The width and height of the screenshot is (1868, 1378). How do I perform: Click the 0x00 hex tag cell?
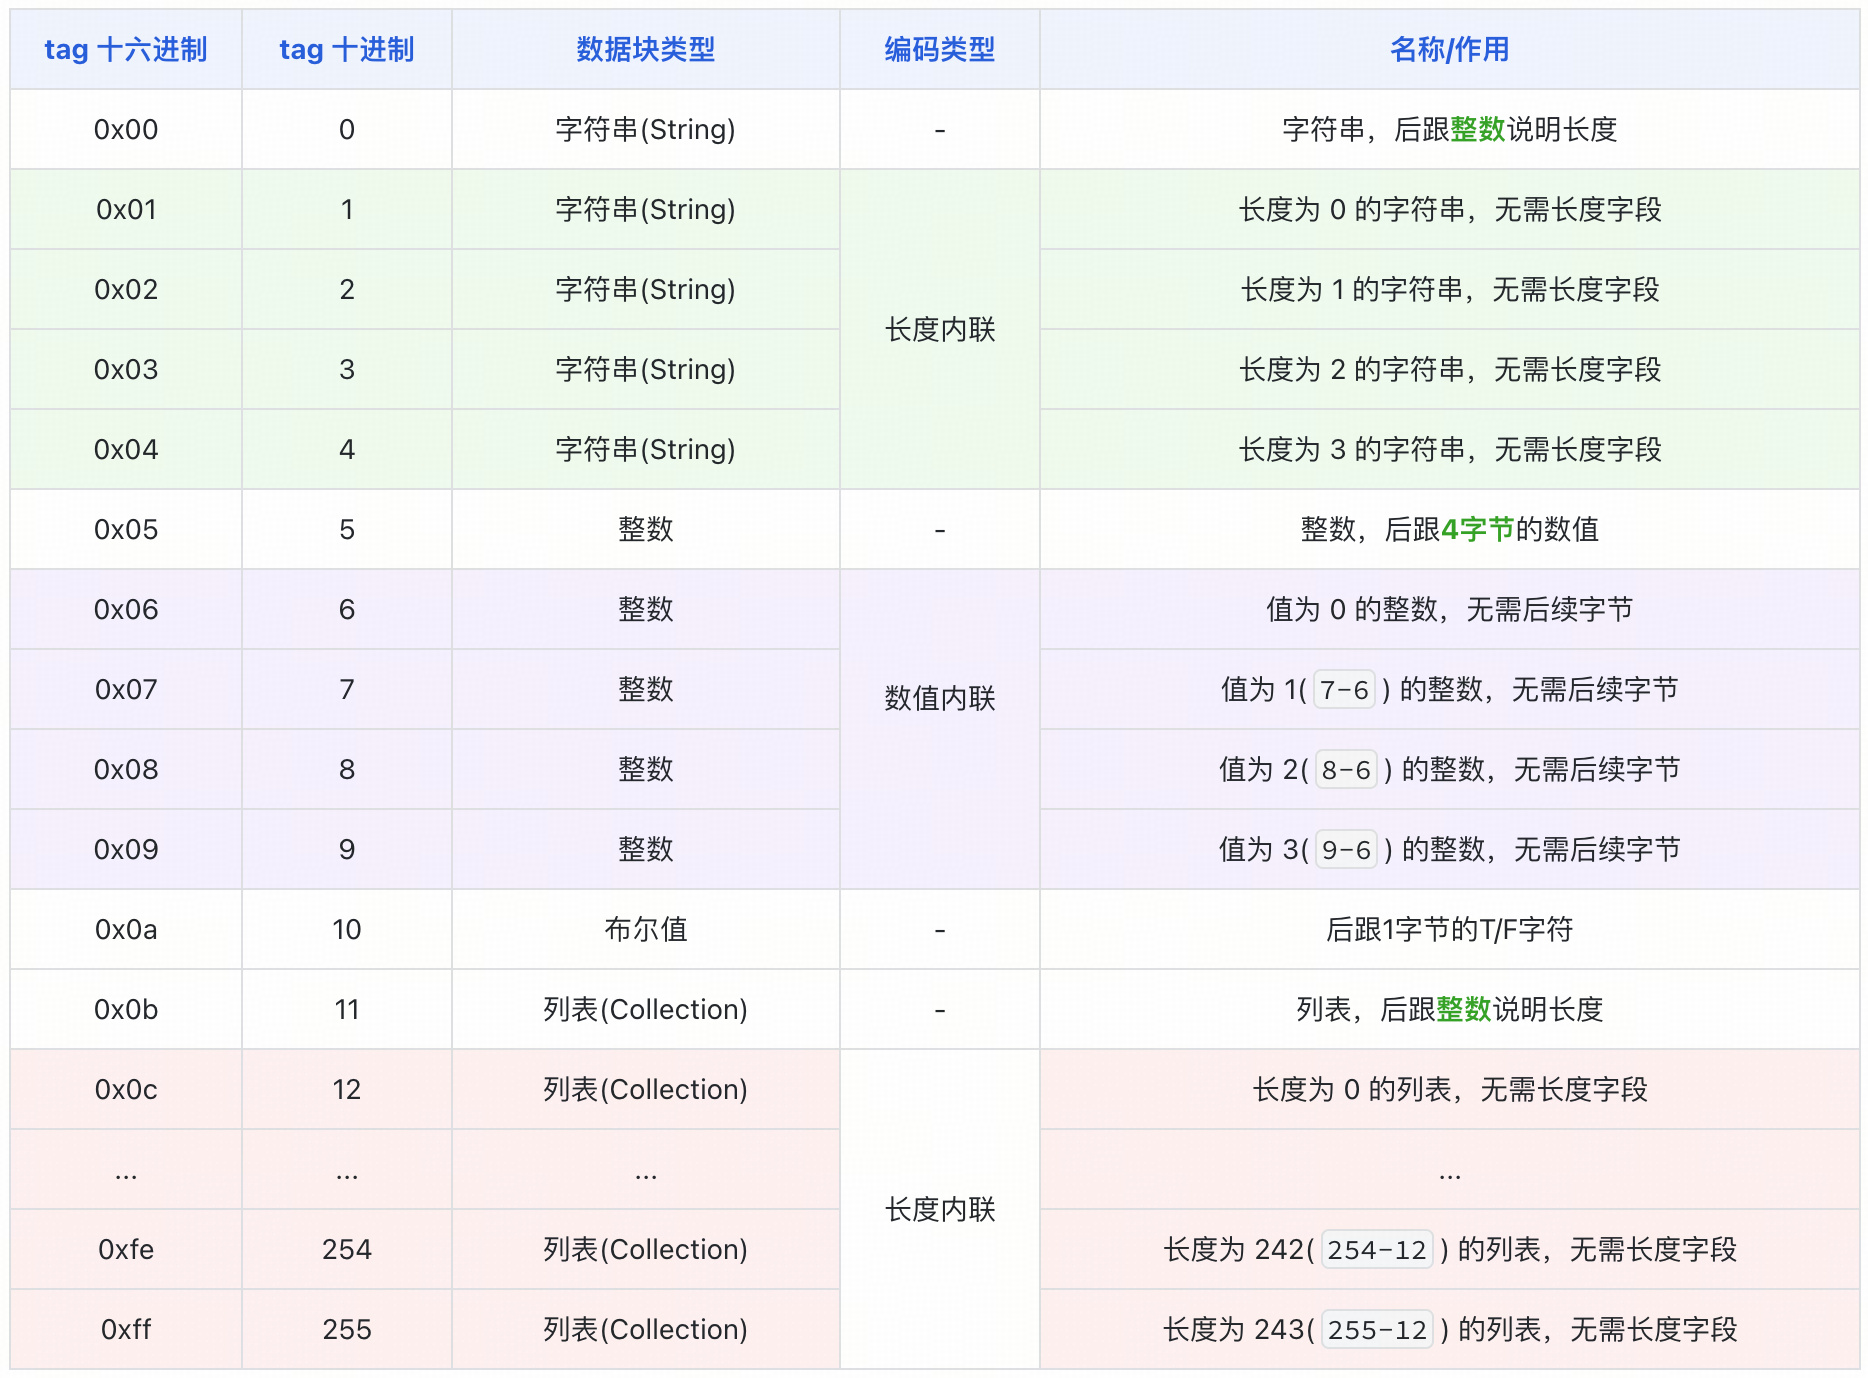pos(126,130)
